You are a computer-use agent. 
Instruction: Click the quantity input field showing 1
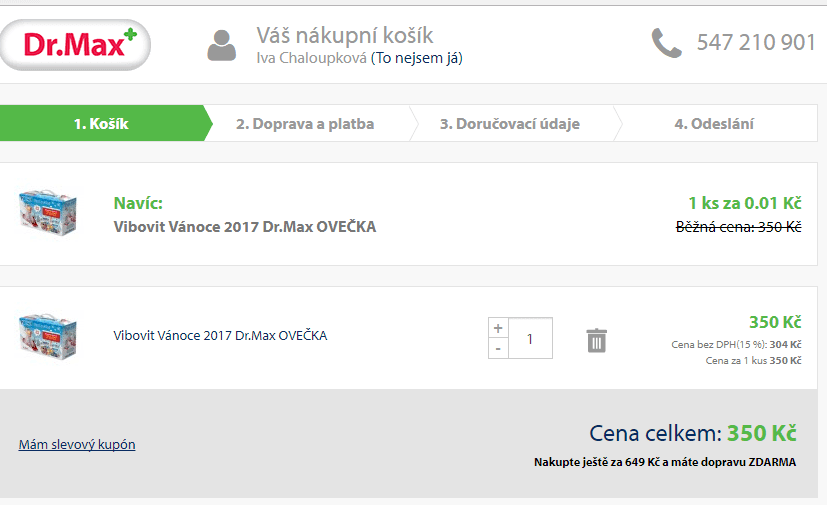tap(530, 338)
